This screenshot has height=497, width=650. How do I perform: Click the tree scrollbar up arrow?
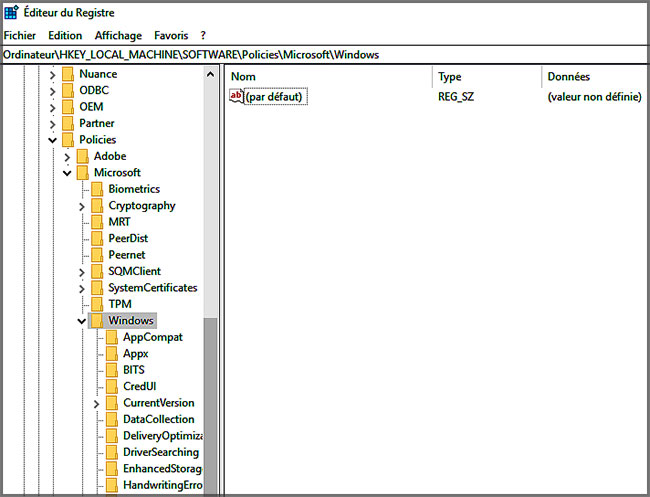[210, 75]
